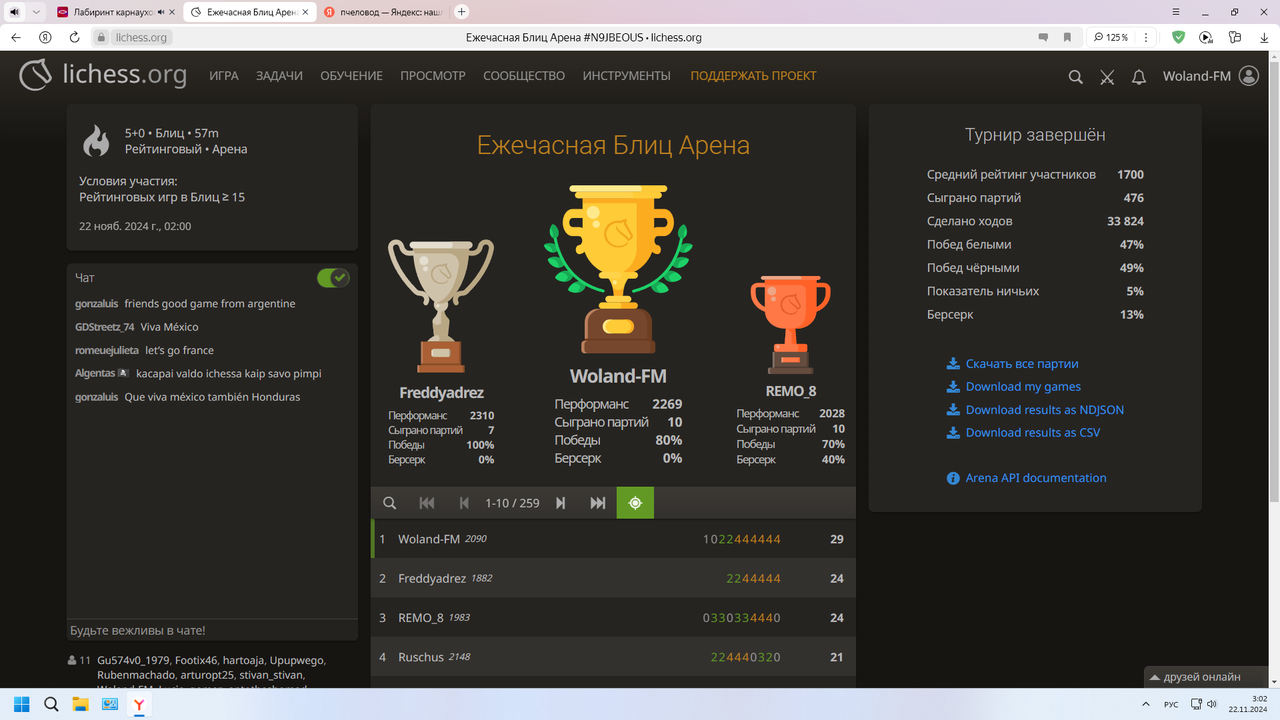Open Algentas profile in chat
Screen dimensions: 1280x720
point(95,373)
